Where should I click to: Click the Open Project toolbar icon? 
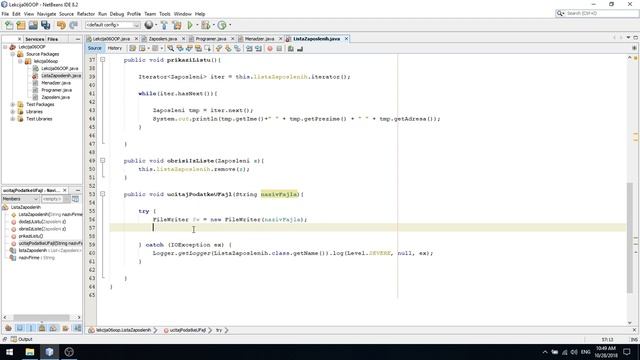click(33, 25)
